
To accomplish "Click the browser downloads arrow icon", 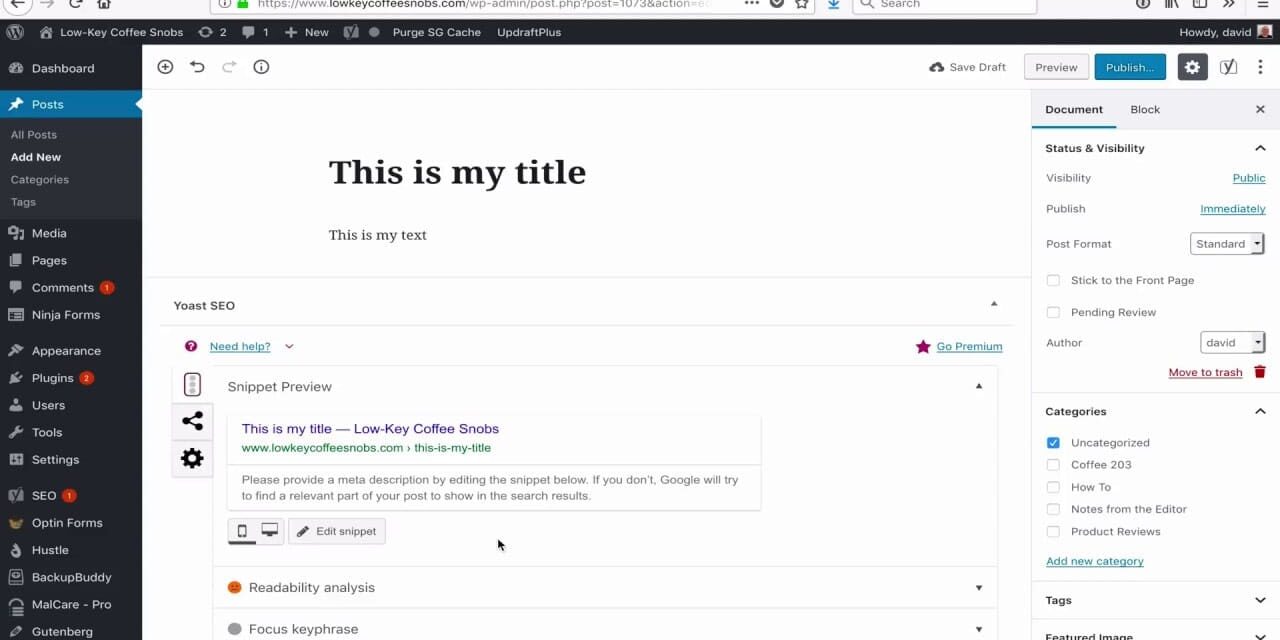I will pos(834,4).
